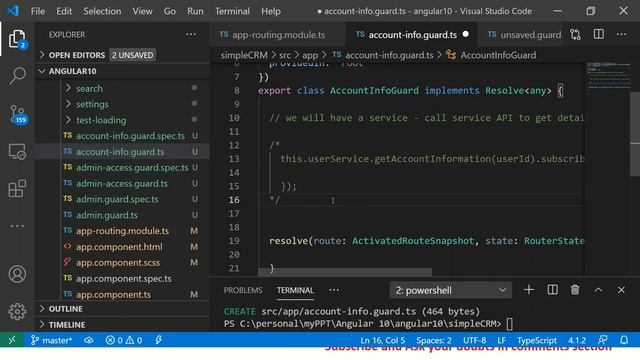640x360 pixels.
Task: Open admin-access.guard.ts file
Action: (x=122, y=183)
